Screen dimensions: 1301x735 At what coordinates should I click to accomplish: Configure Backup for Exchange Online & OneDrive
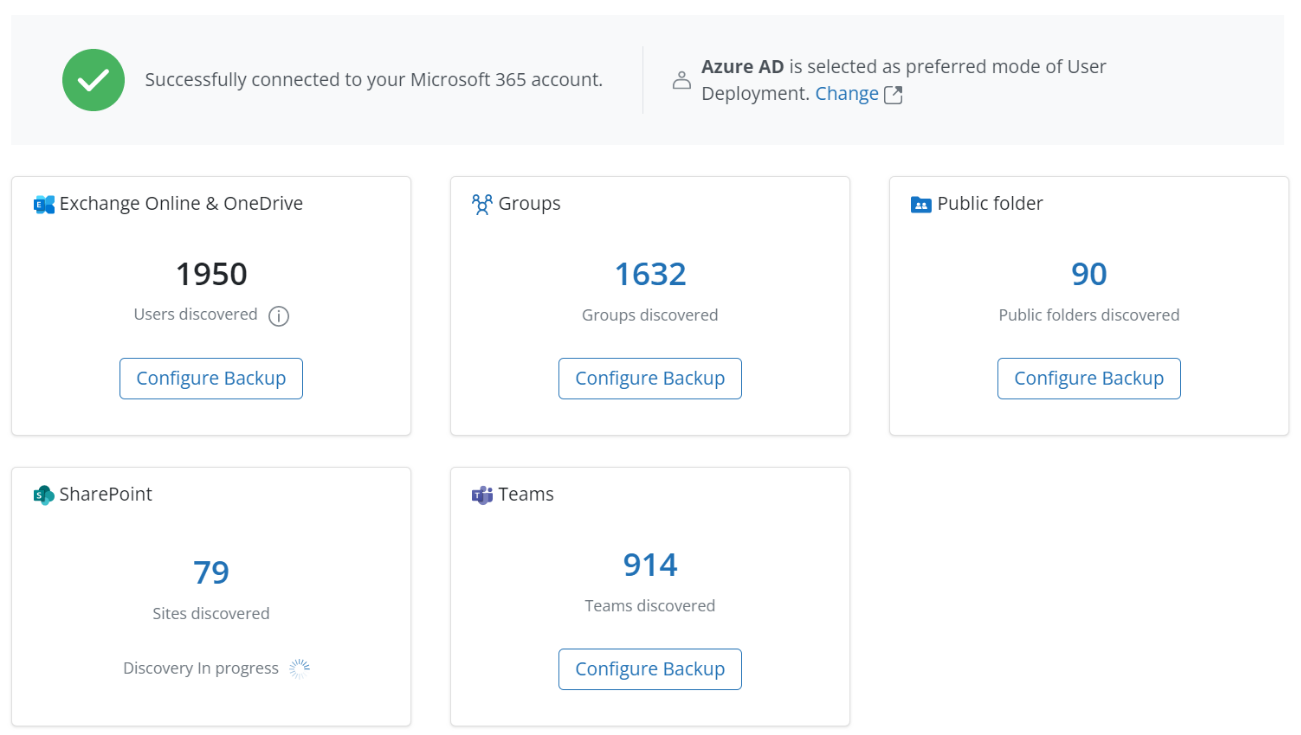tap(211, 379)
